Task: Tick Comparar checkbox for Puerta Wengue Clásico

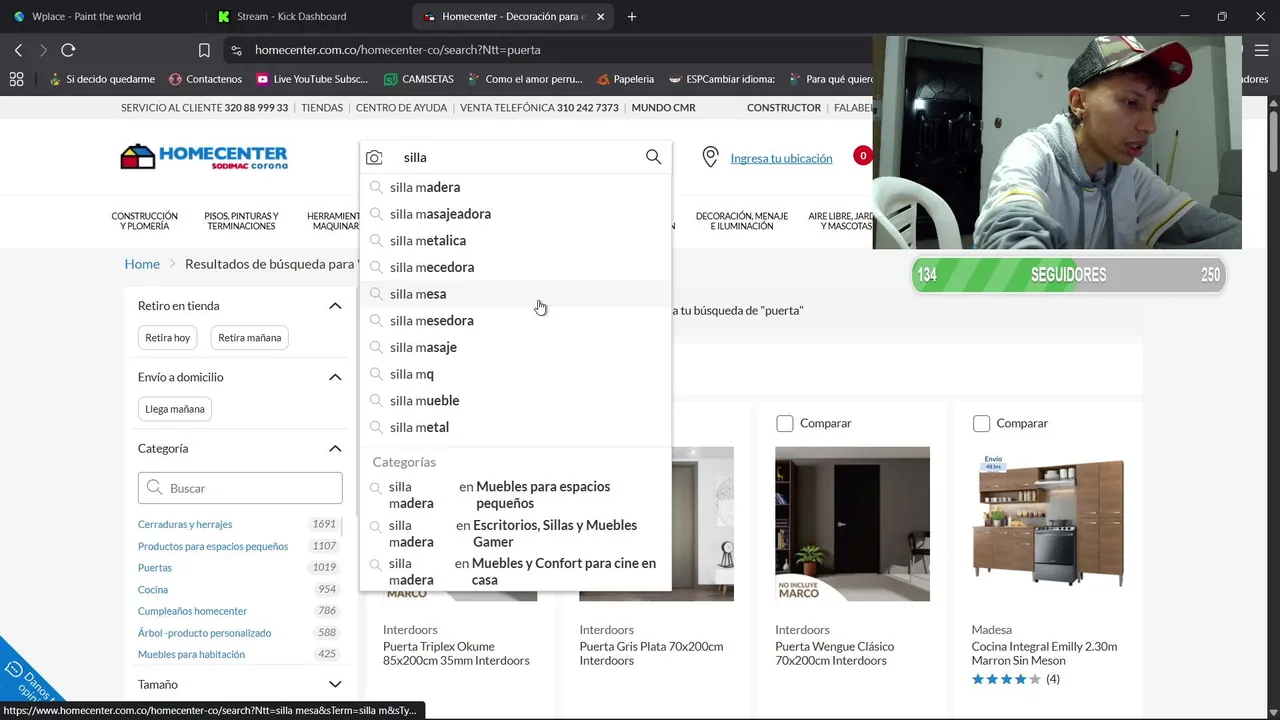Action: (x=785, y=424)
